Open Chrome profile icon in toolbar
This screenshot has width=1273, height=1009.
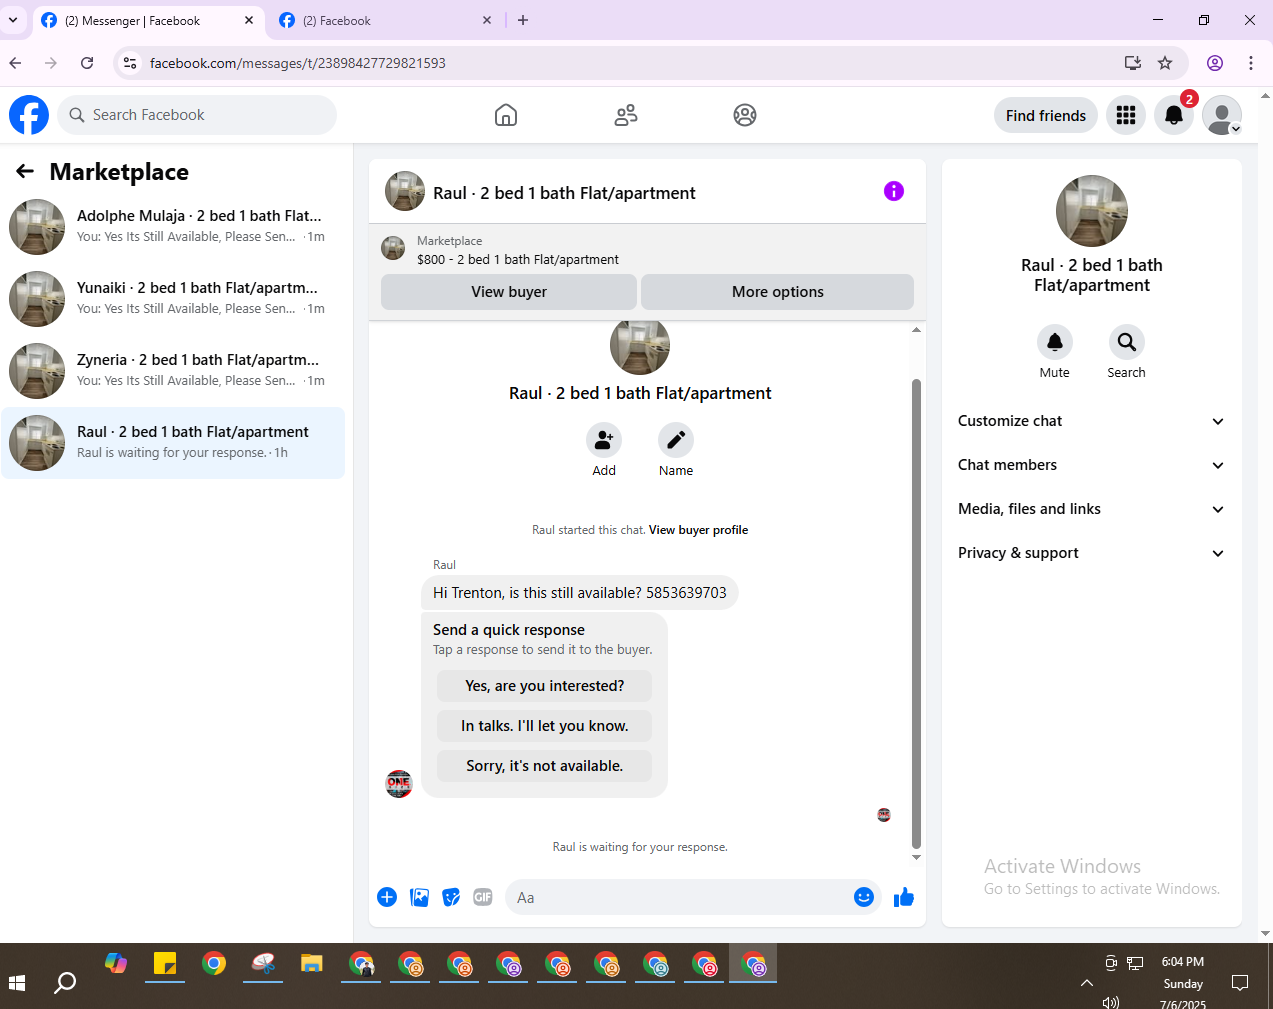coord(1215,63)
